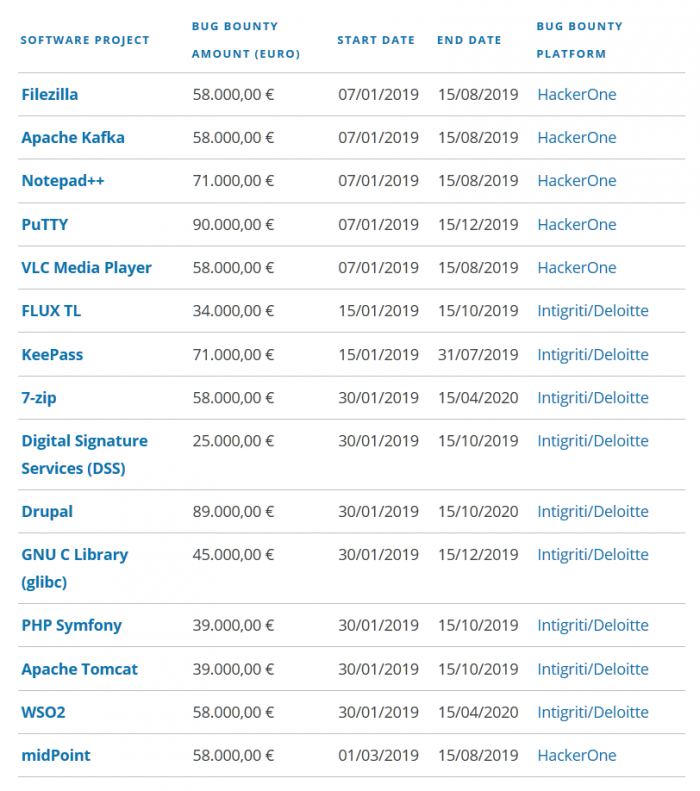Open HackerOne link in the midPoint row
Viewport: 700px width, 791px height.
click(577, 756)
